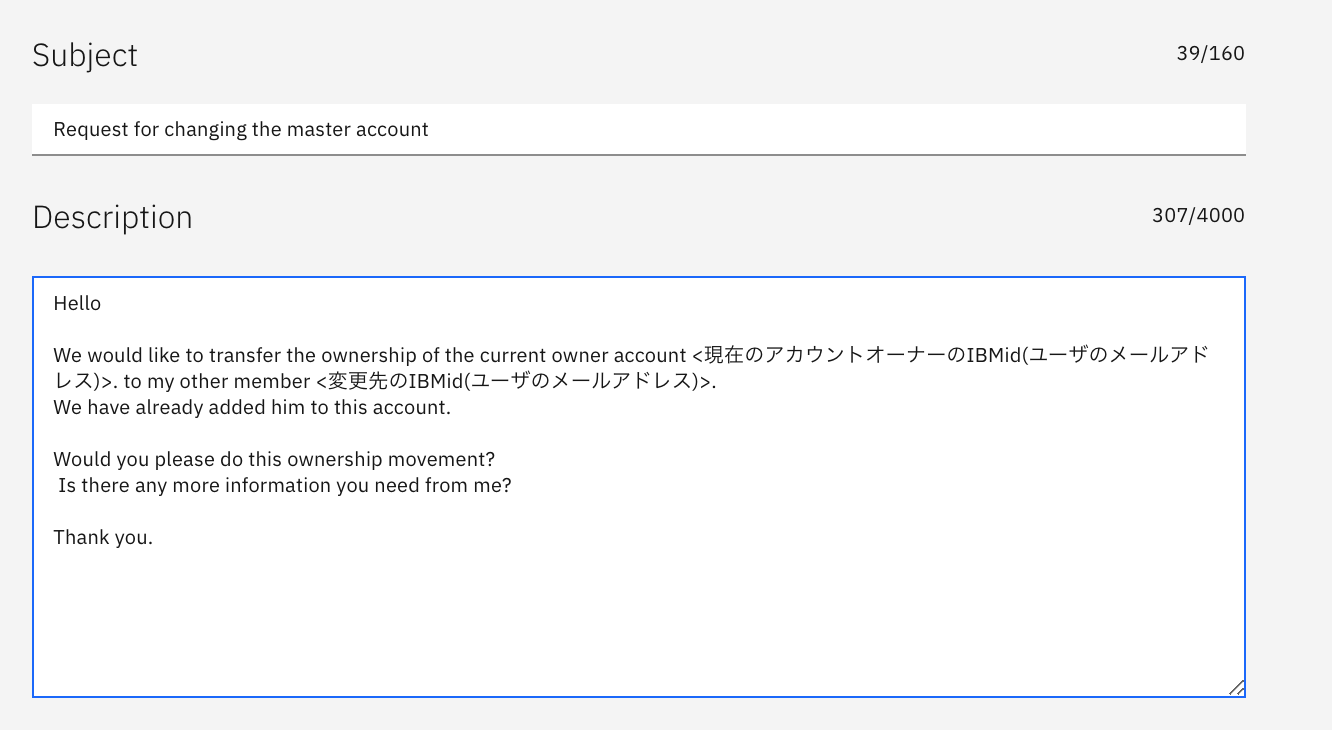Click the word "Hello" in the description
This screenshot has height=730, width=1332.
[77, 303]
